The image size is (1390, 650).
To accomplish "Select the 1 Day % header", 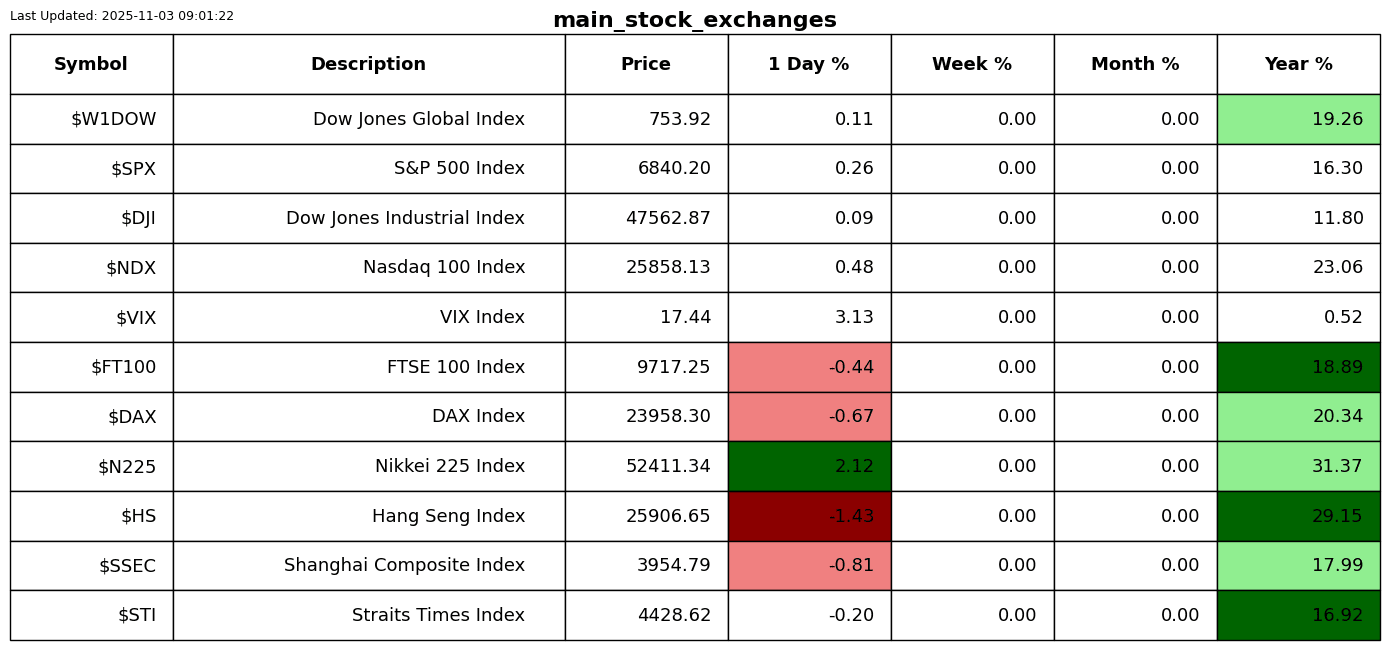I will [809, 65].
